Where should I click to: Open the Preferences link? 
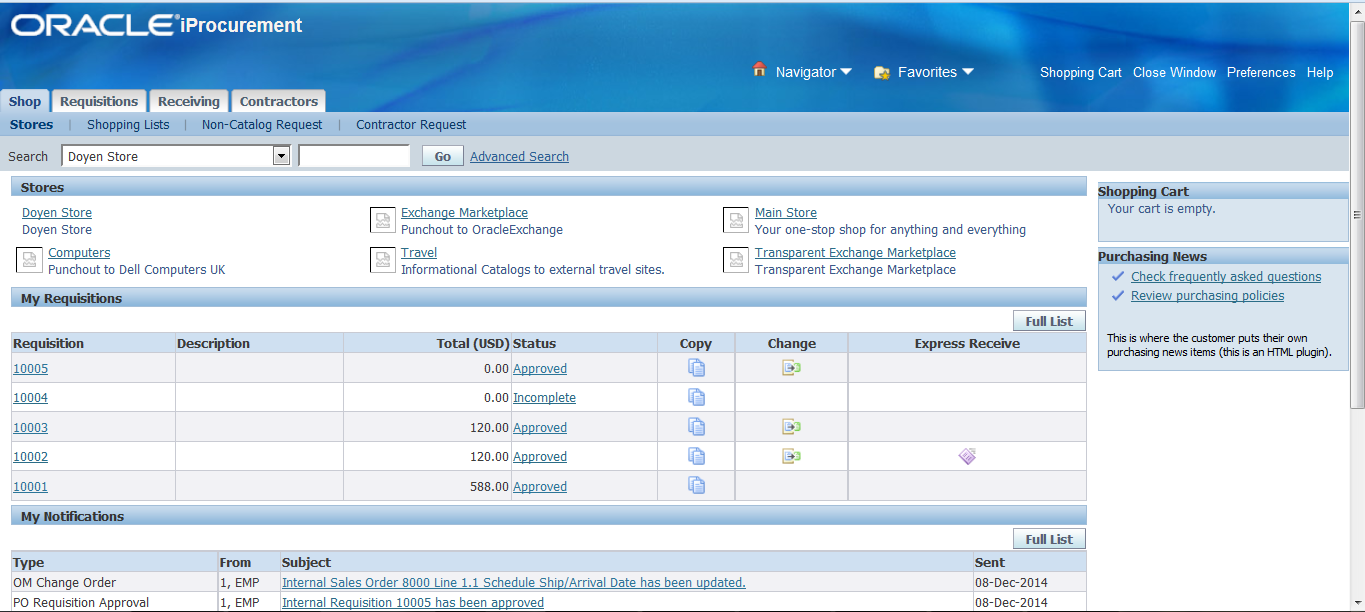tap(1261, 72)
